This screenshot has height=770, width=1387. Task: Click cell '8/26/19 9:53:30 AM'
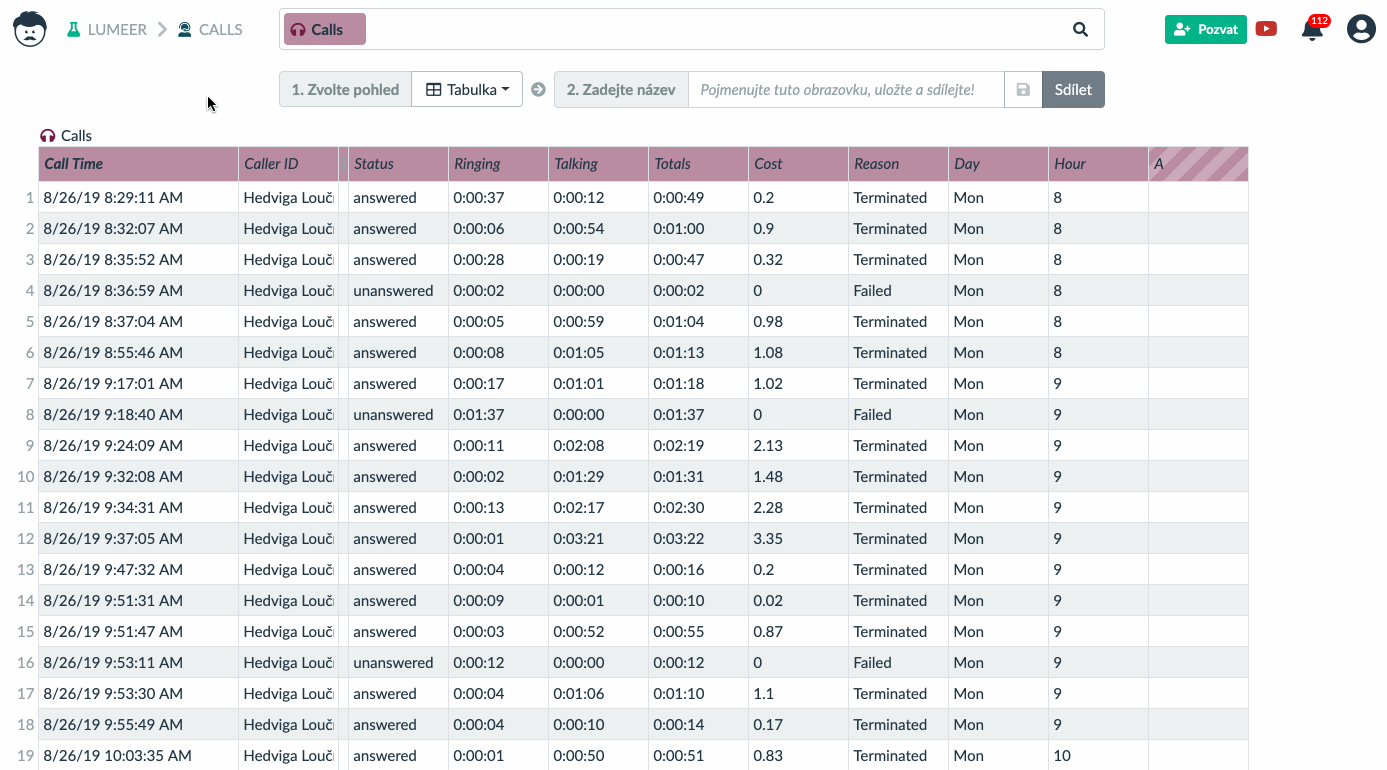tap(138, 694)
